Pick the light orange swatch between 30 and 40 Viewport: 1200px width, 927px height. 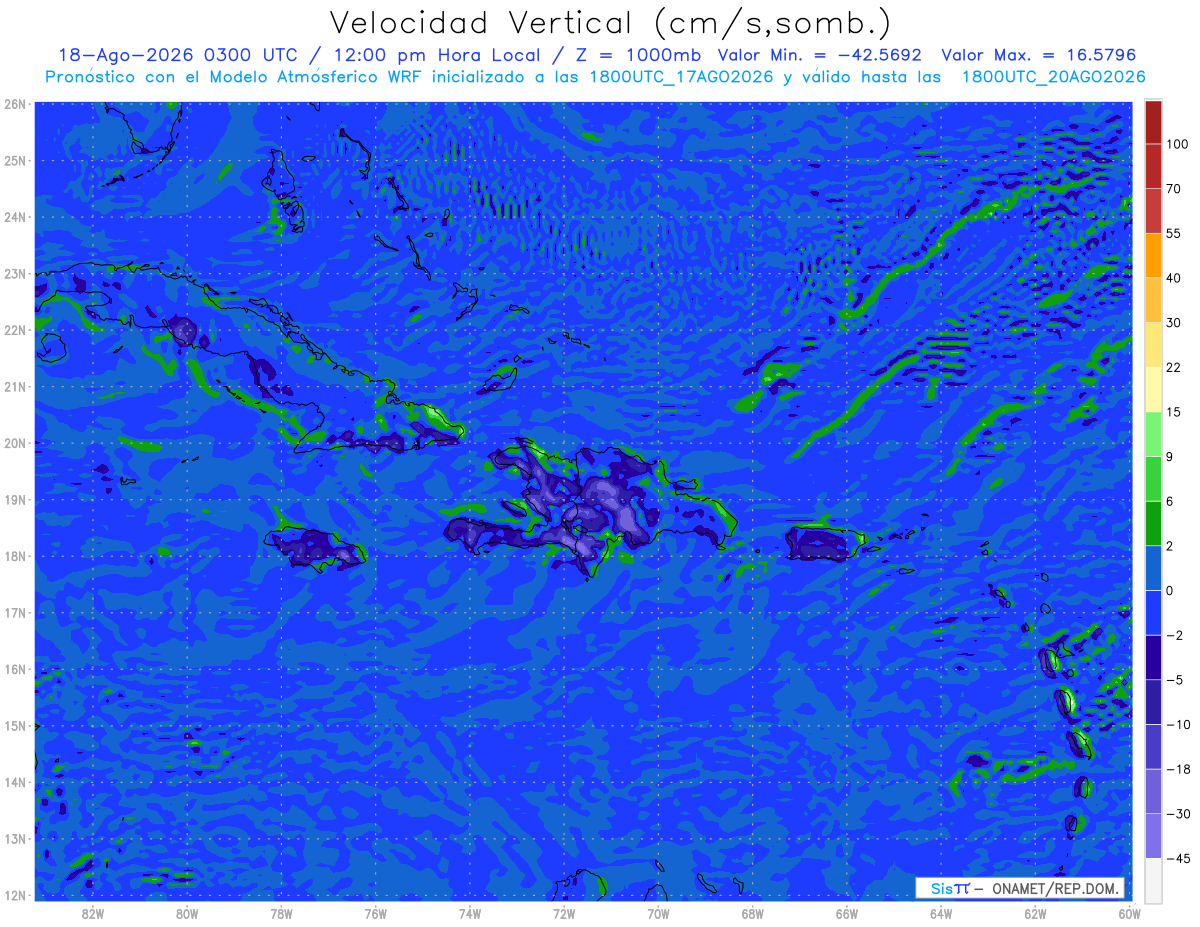(1153, 299)
